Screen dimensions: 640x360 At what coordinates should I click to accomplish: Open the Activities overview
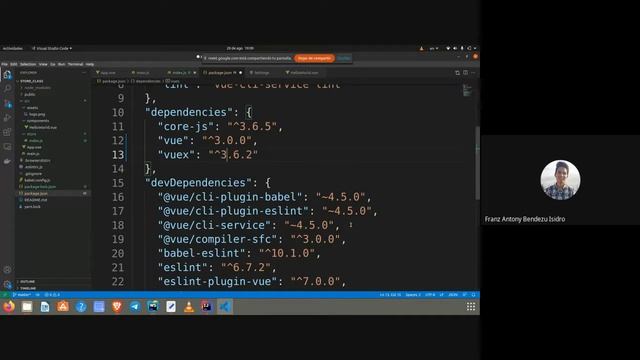pos(13,49)
